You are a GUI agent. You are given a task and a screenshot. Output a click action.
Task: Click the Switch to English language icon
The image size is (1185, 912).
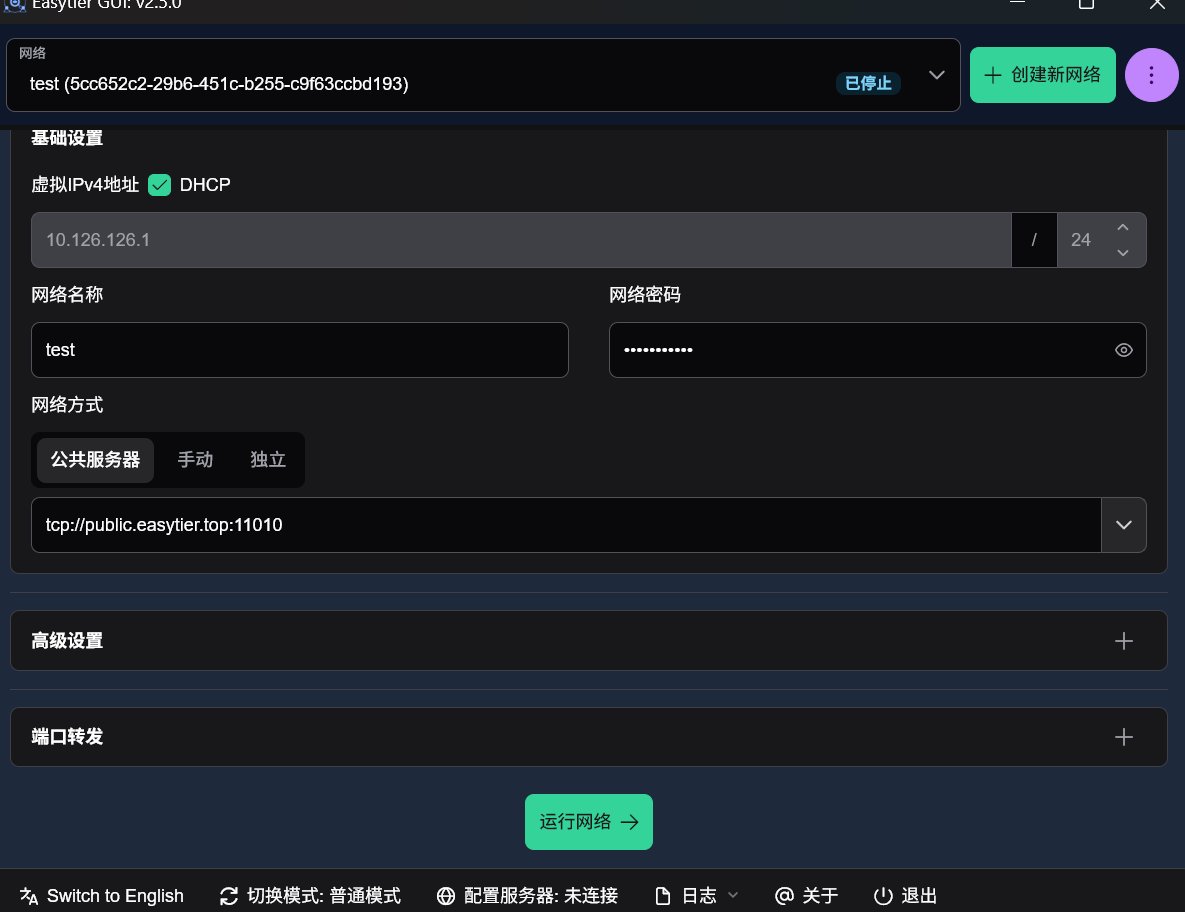[x=27, y=896]
